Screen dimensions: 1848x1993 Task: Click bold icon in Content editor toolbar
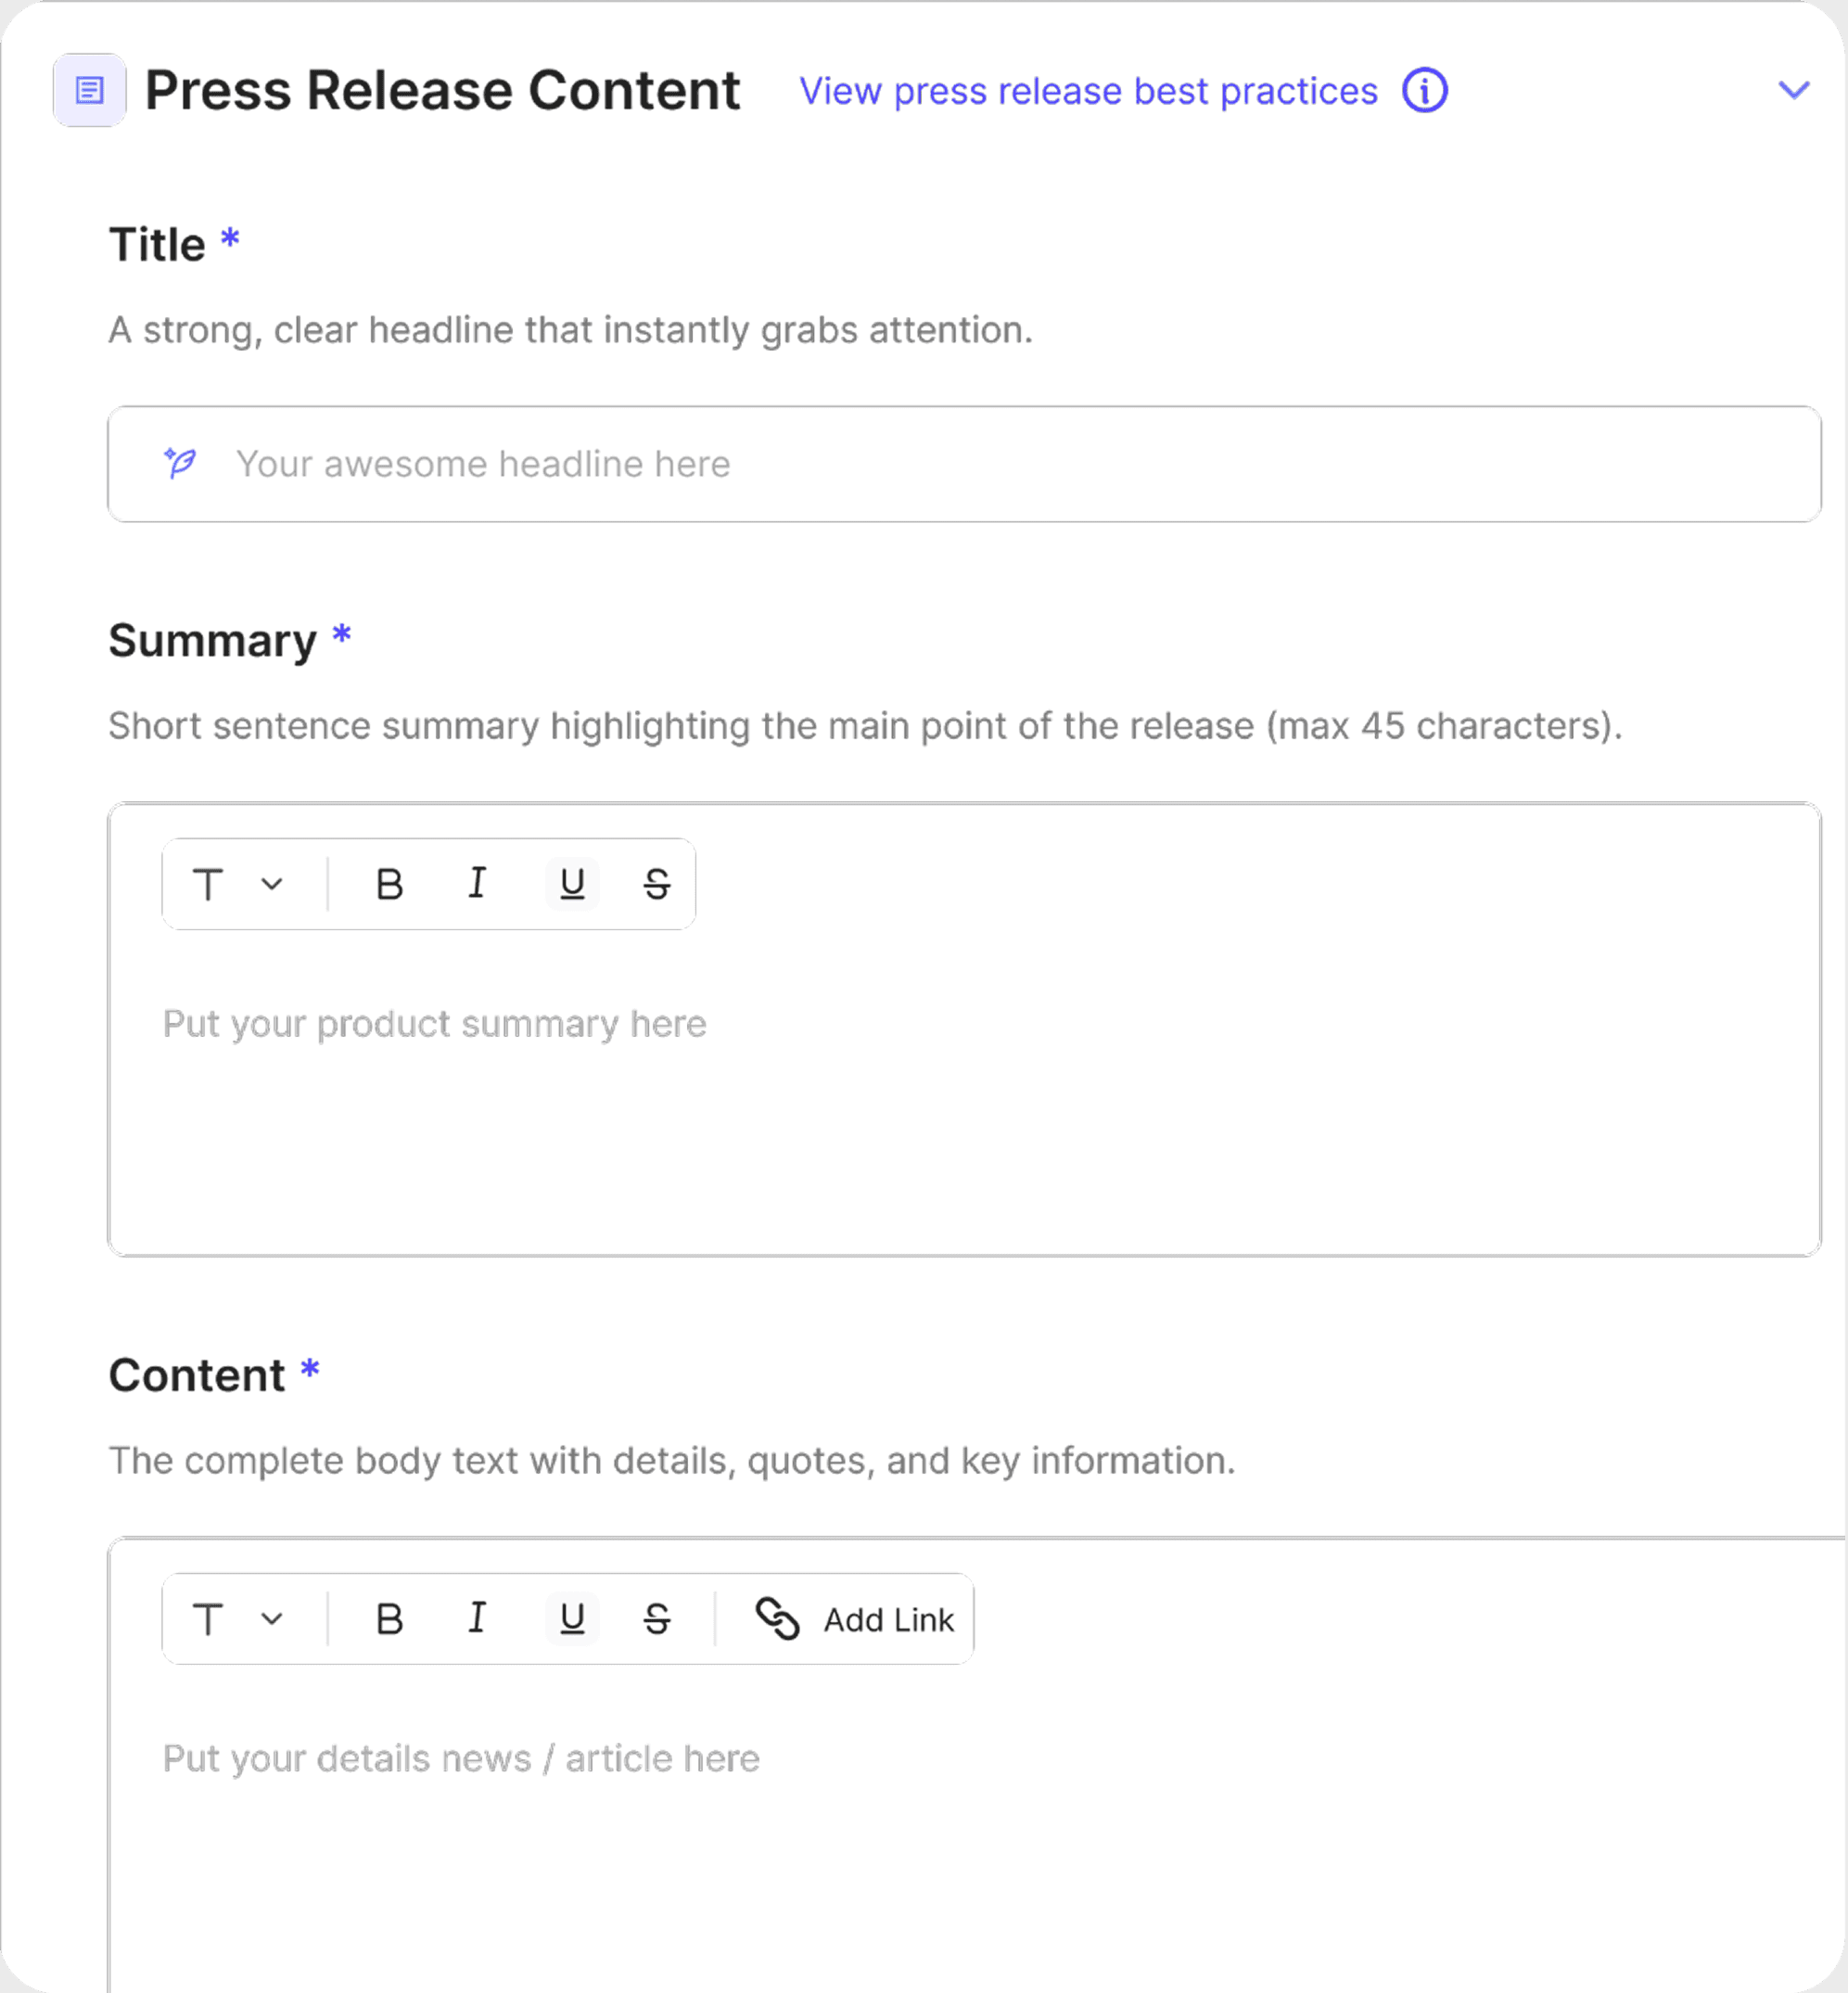coord(389,1618)
